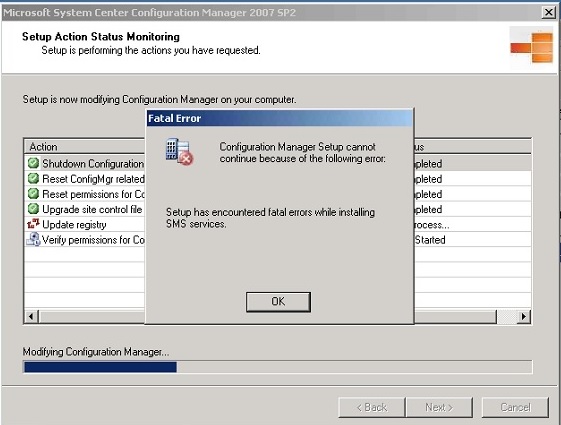This screenshot has width=561, height=425.
Task: Click the icon beside Verify permissions
Action: [33, 239]
